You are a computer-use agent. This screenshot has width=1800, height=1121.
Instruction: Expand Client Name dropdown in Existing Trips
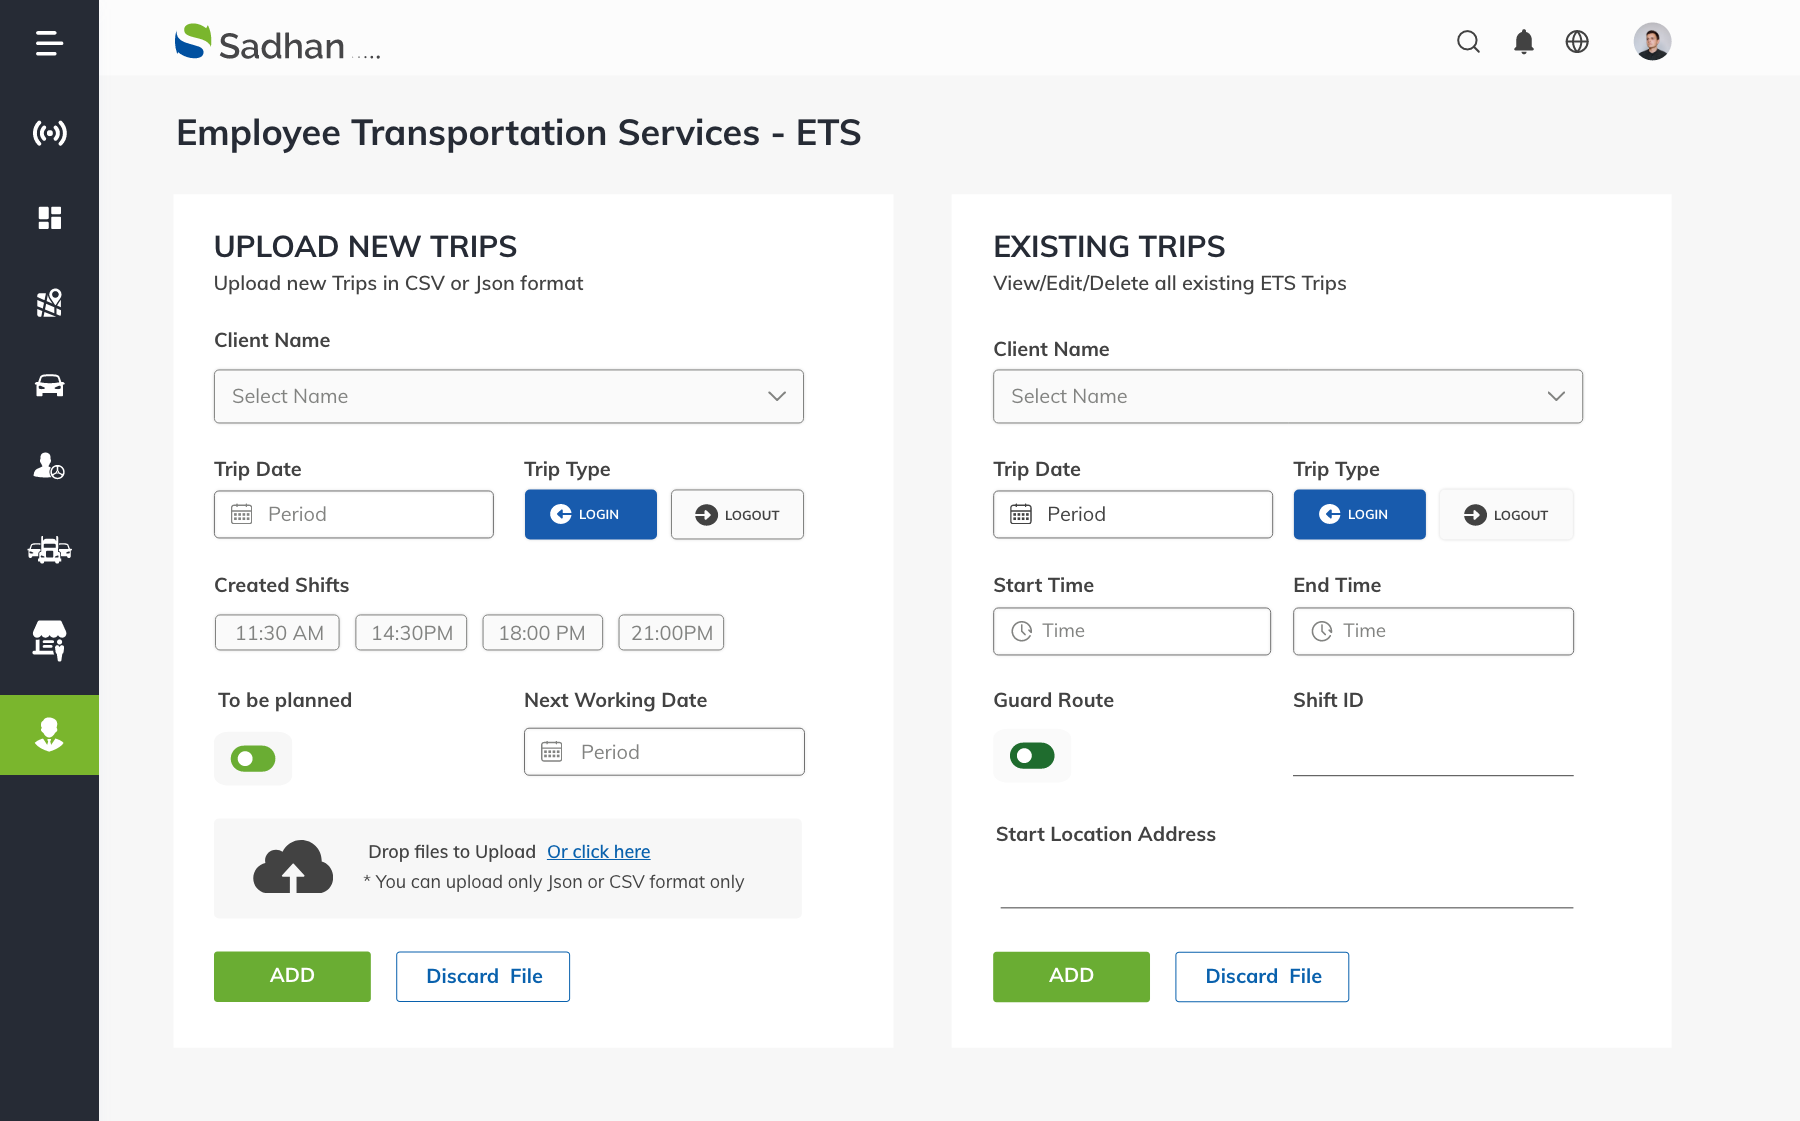[1287, 397]
